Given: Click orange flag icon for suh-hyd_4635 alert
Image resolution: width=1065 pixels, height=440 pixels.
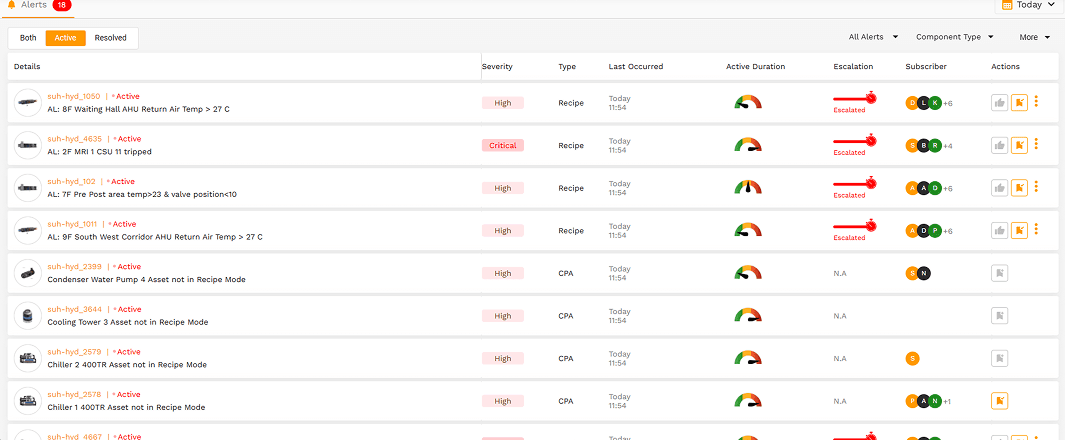Looking at the screenshot, I should coord(1019,145).
